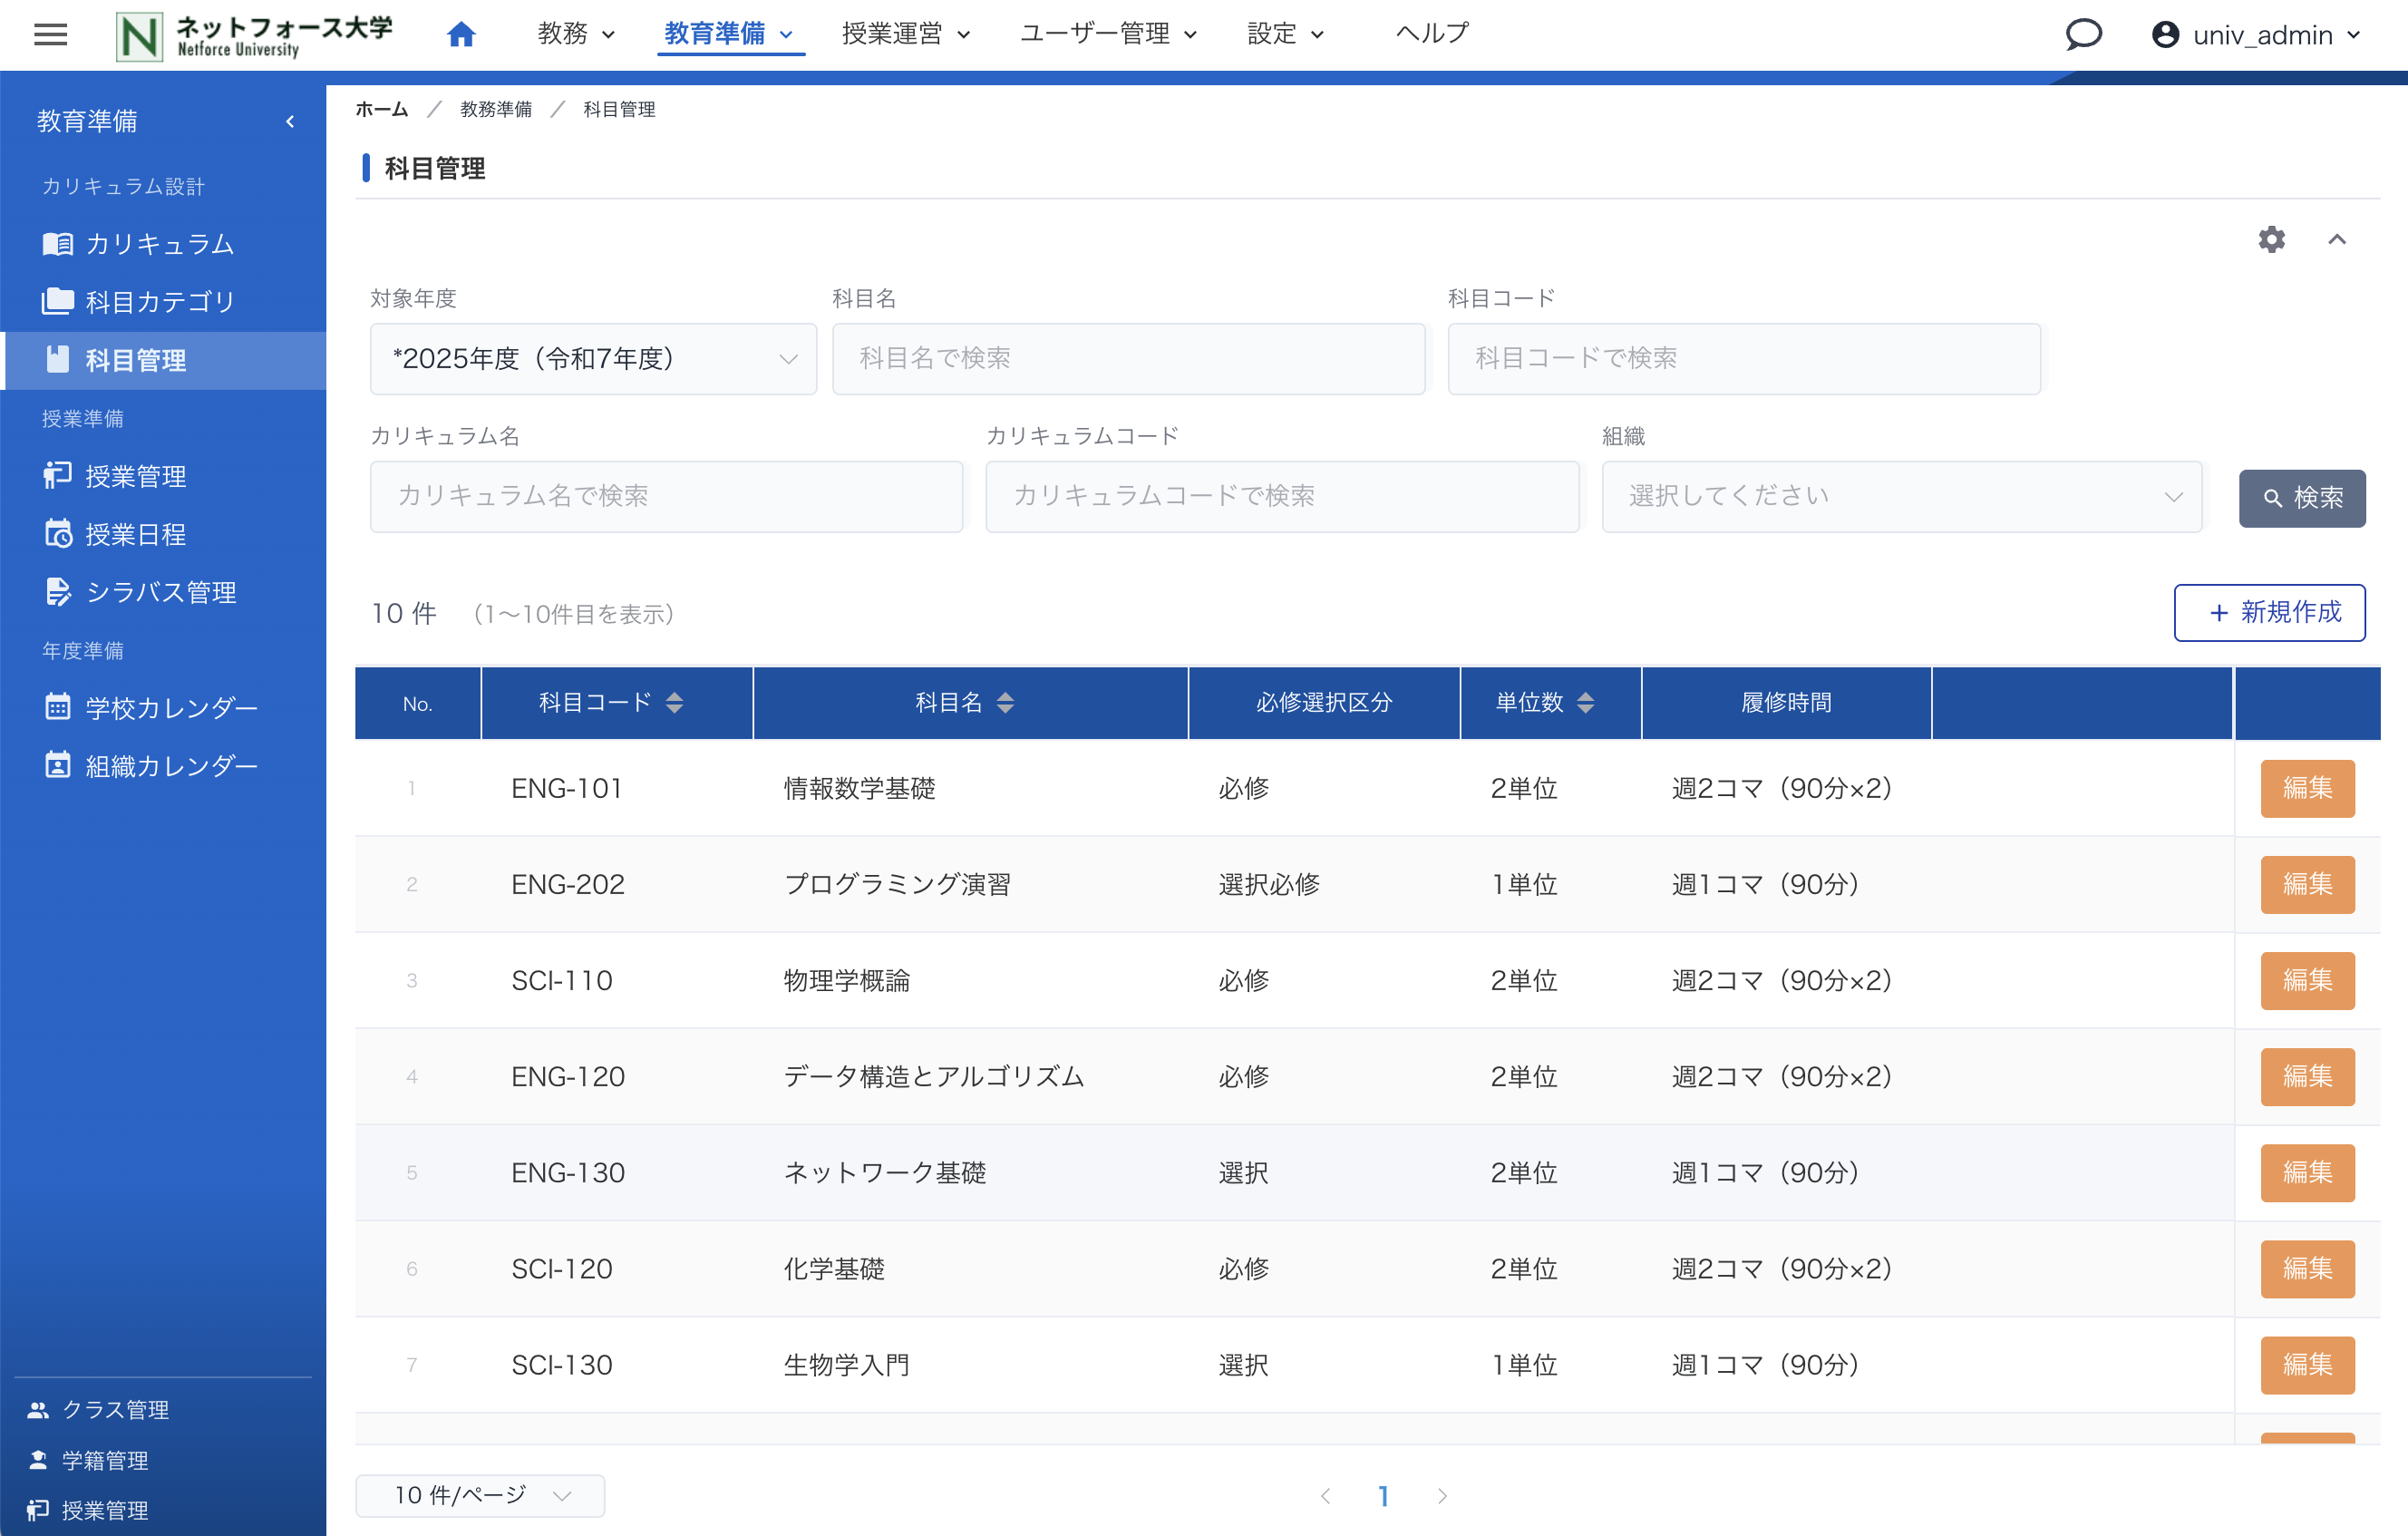2408x1536 pixels.
Task: Open the 10件/ページ page size dropdown
Action: pyautogui.click(x=480, y=1495)
